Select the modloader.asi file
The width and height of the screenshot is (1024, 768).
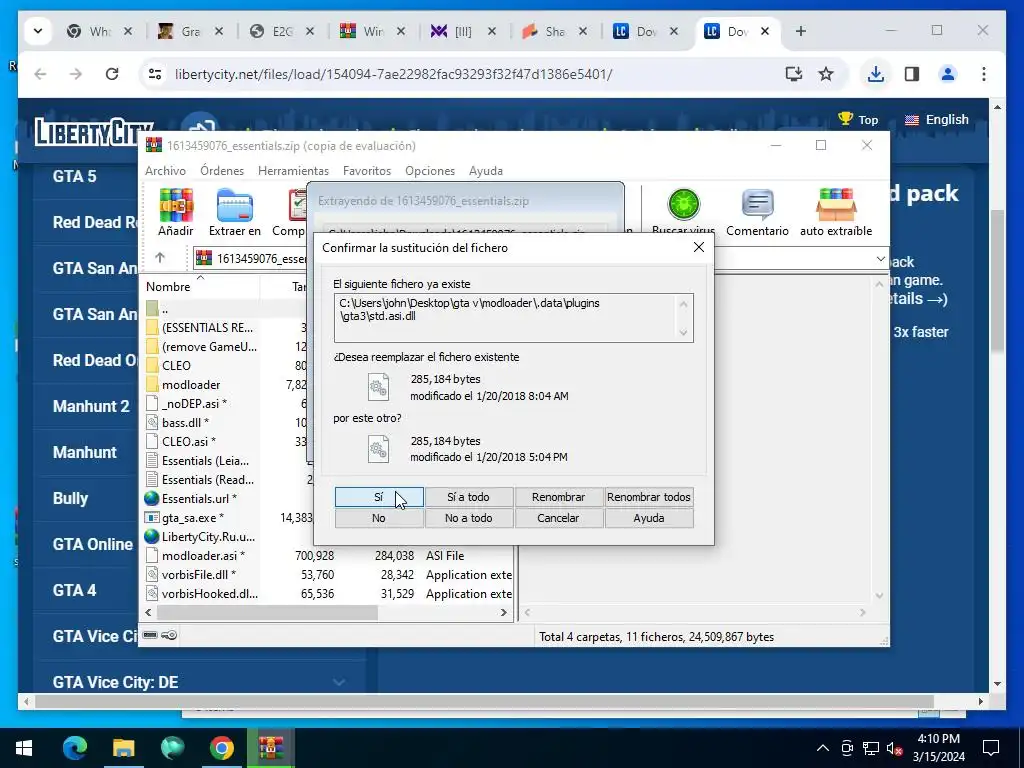point(203,556)
